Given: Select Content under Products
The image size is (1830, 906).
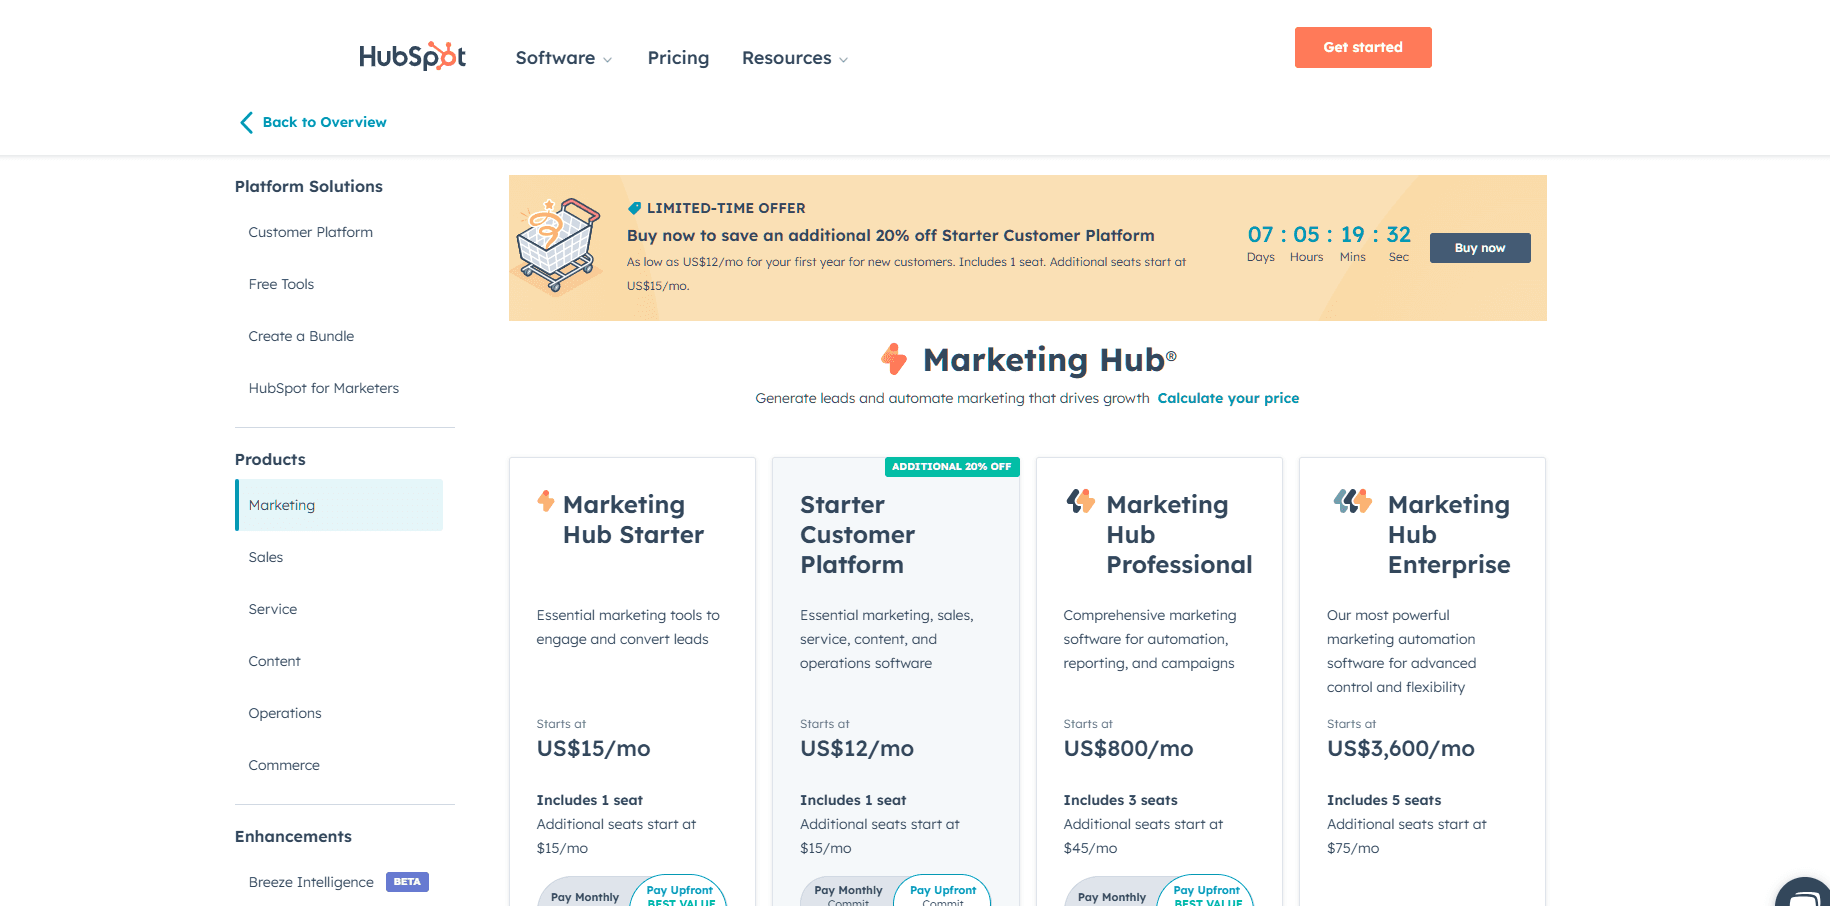Looking at the screenshot, I should (x=274, y=661).
